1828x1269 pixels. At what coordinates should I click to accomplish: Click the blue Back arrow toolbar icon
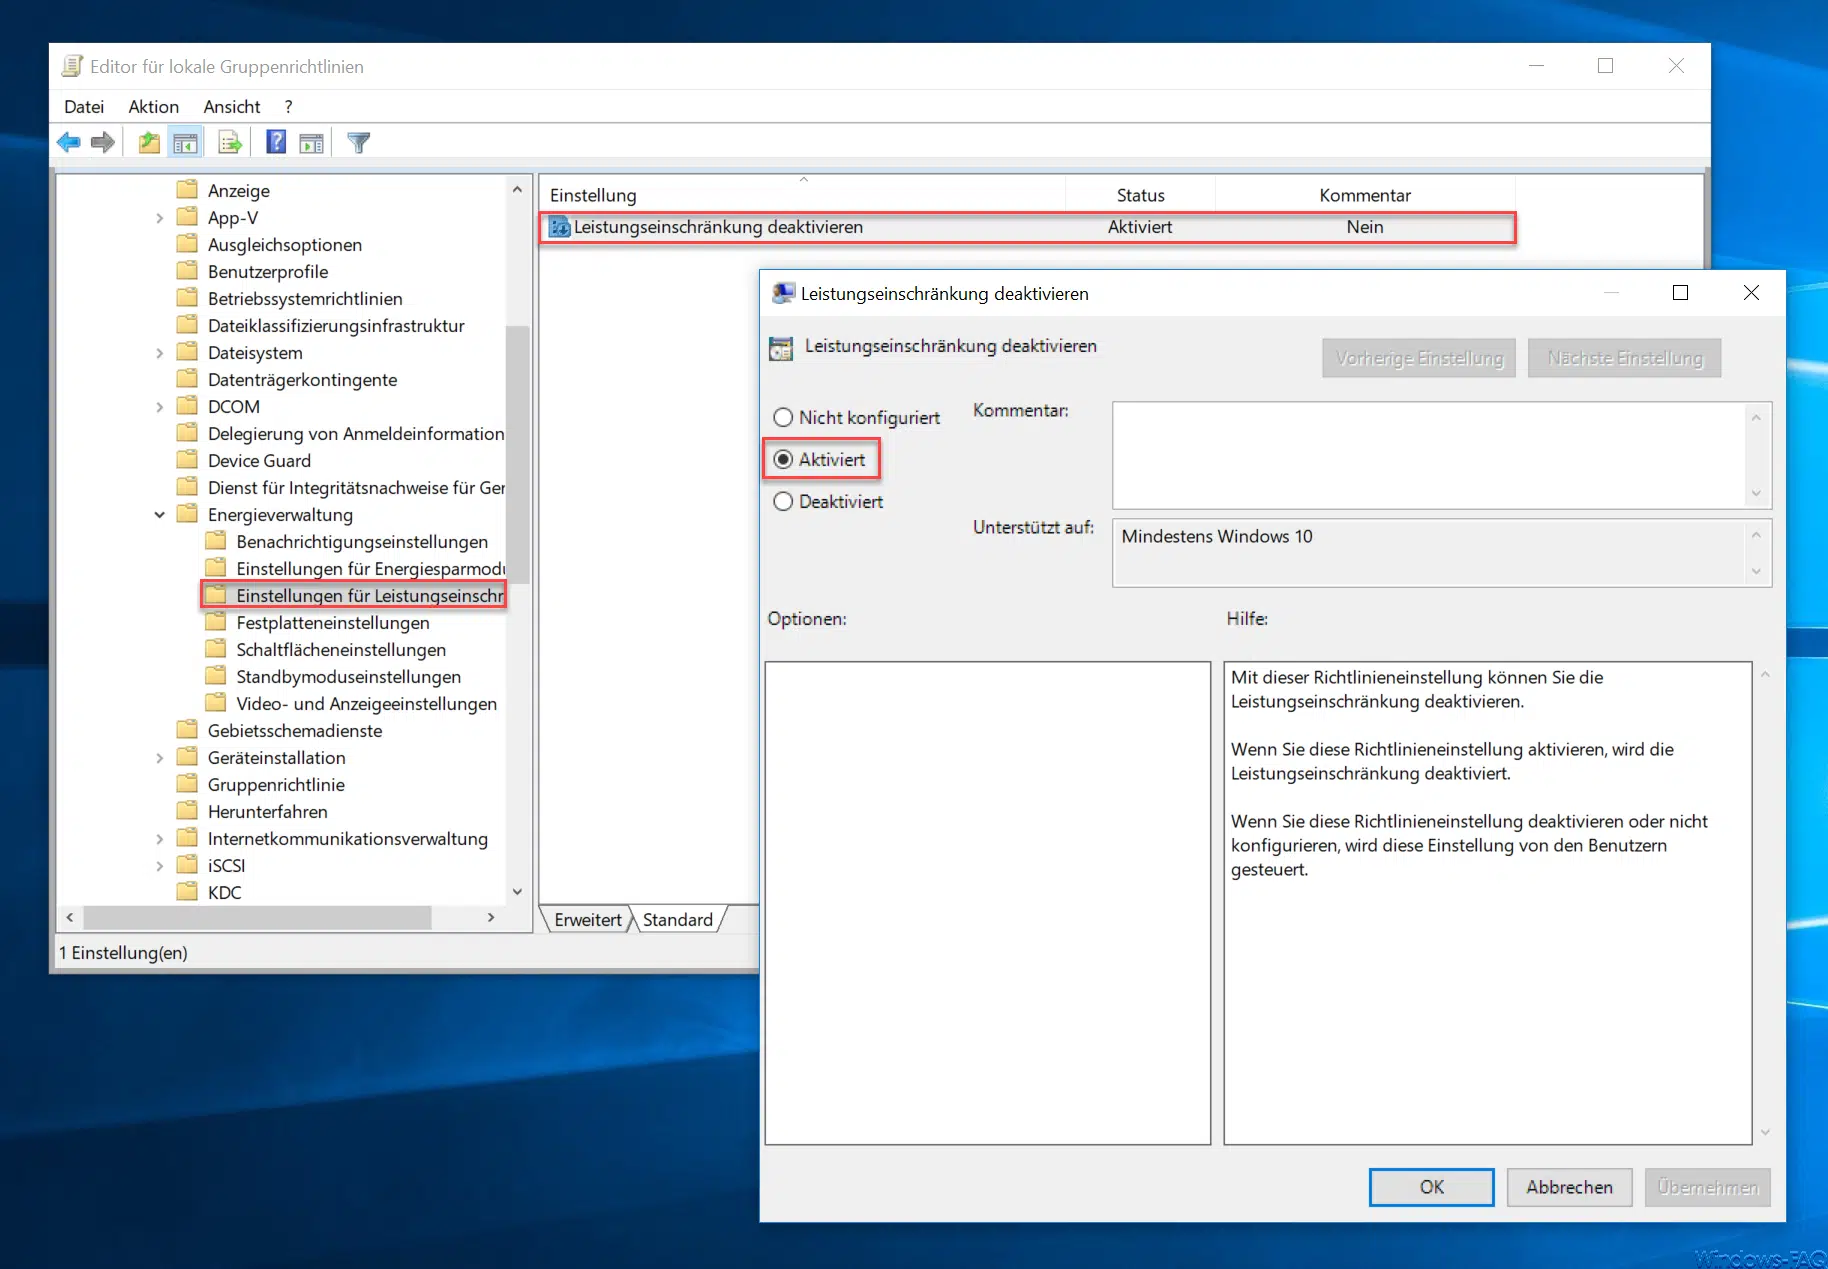[69, 143]
